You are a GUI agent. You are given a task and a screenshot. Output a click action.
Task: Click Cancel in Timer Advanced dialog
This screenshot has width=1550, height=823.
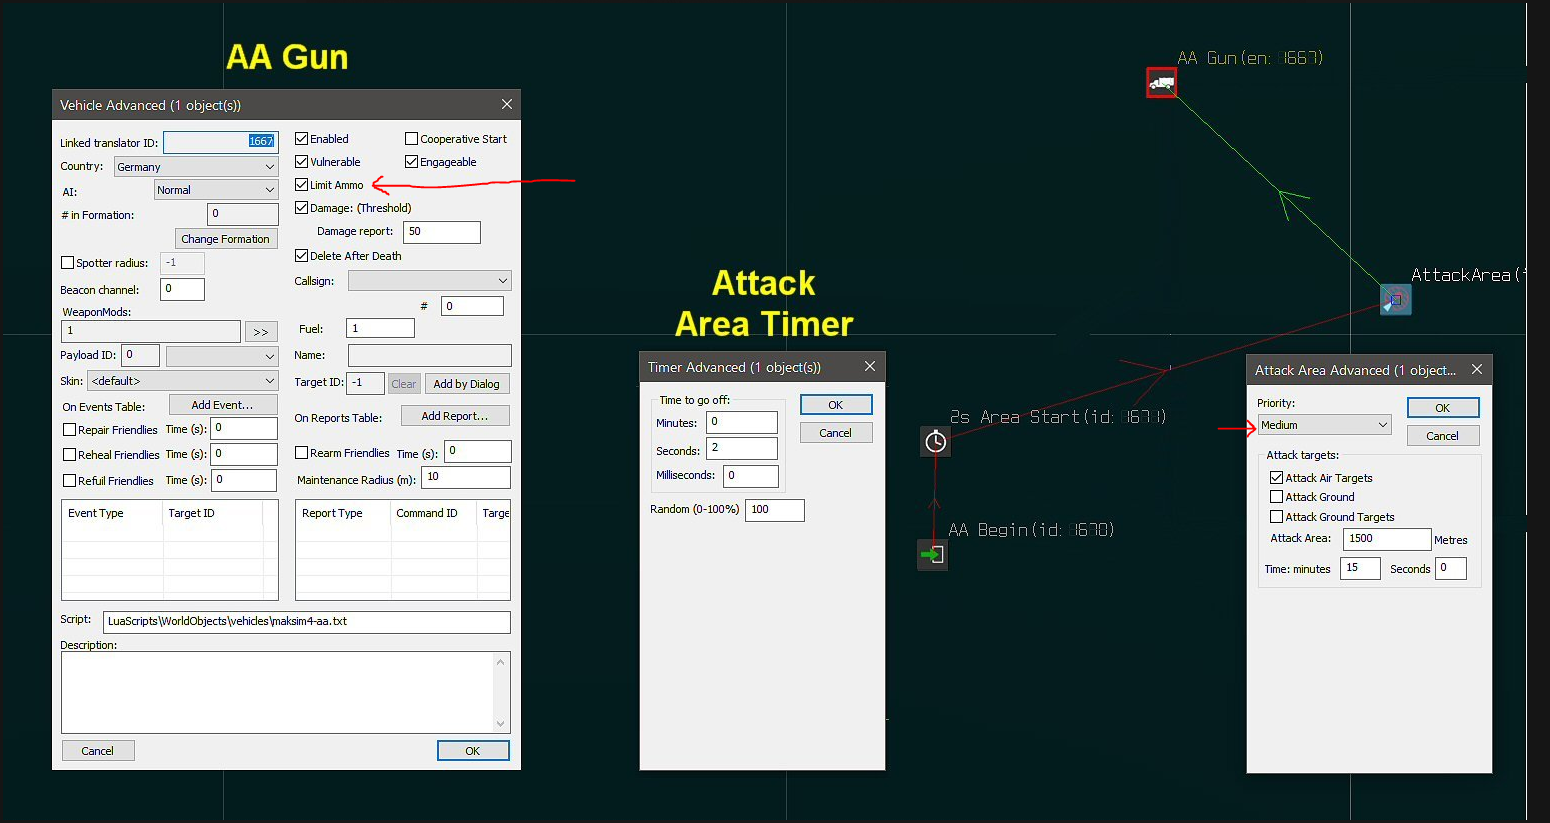[x=836, y=433]
